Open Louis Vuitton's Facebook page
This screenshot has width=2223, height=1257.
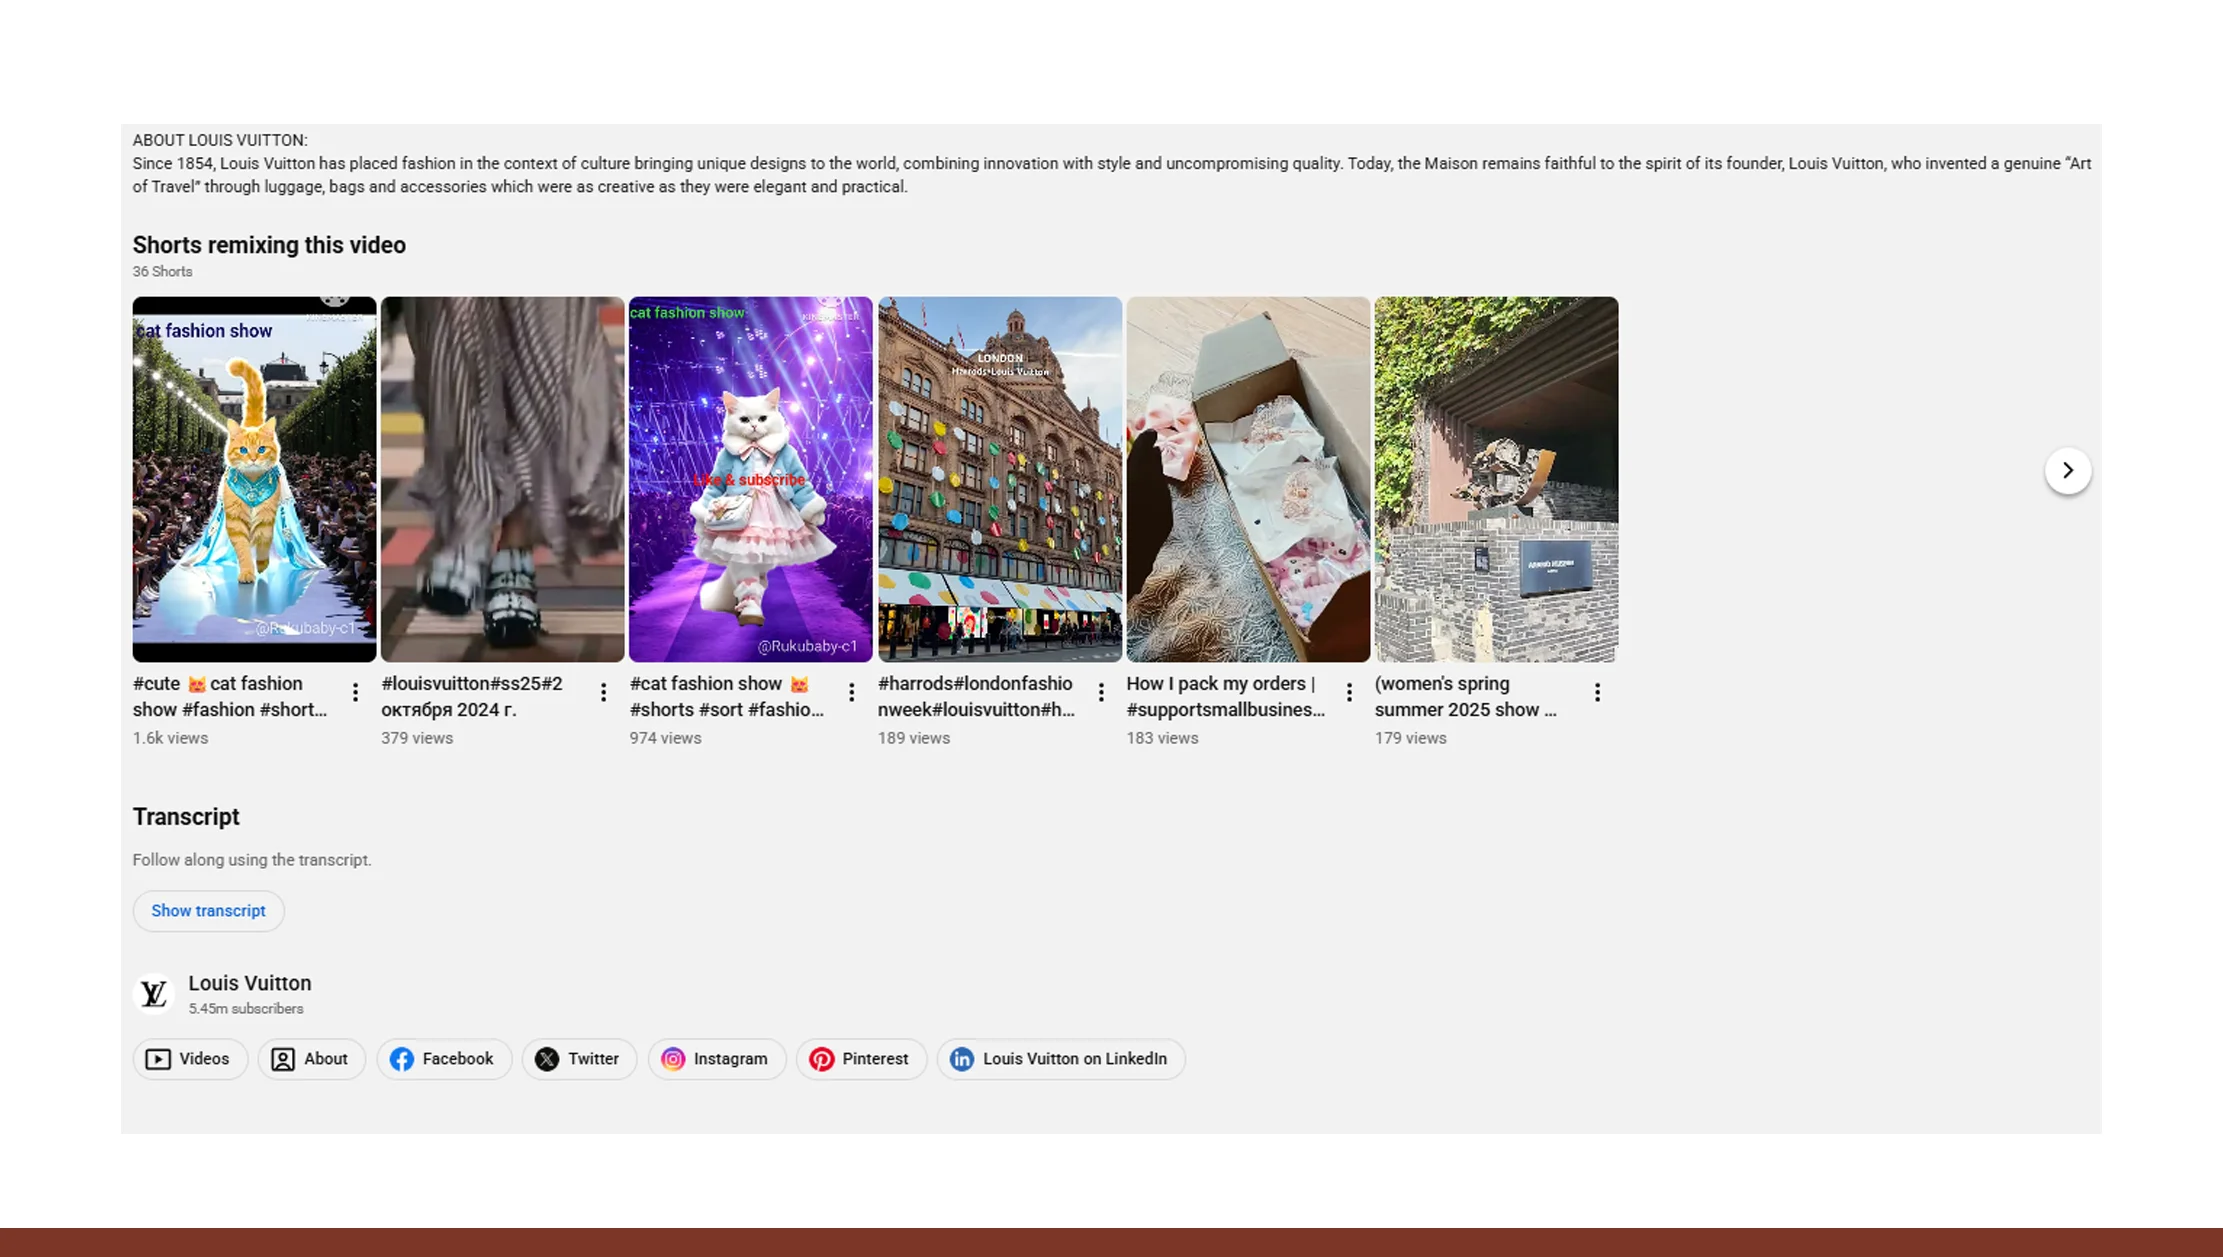[444, 1059]
